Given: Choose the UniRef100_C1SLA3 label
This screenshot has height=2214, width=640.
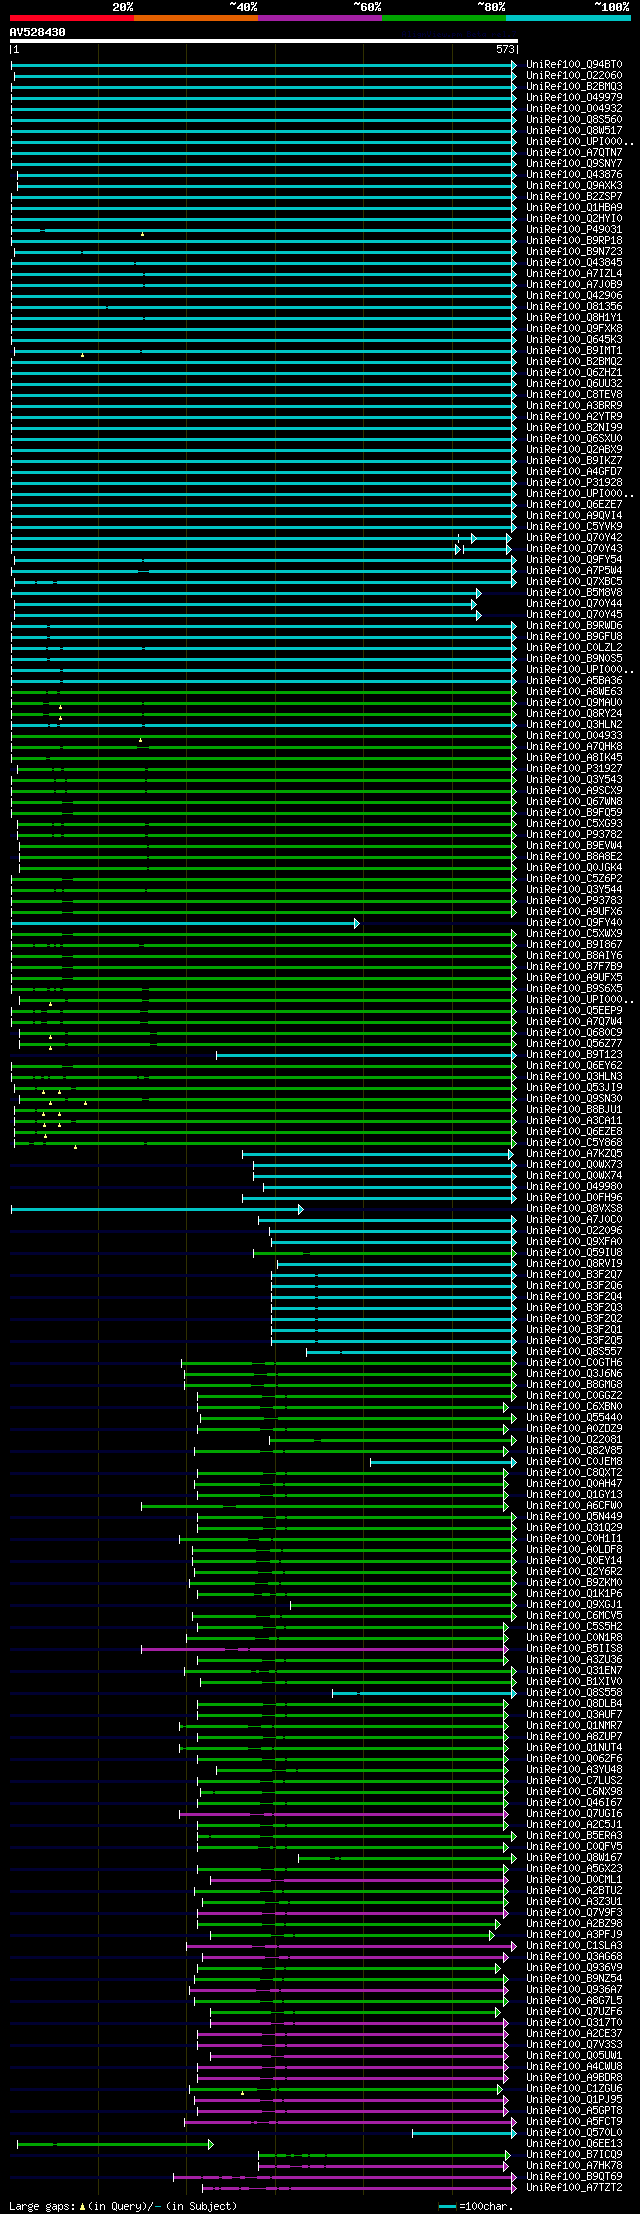Looking at the screenshot, I should point(574,1945).
